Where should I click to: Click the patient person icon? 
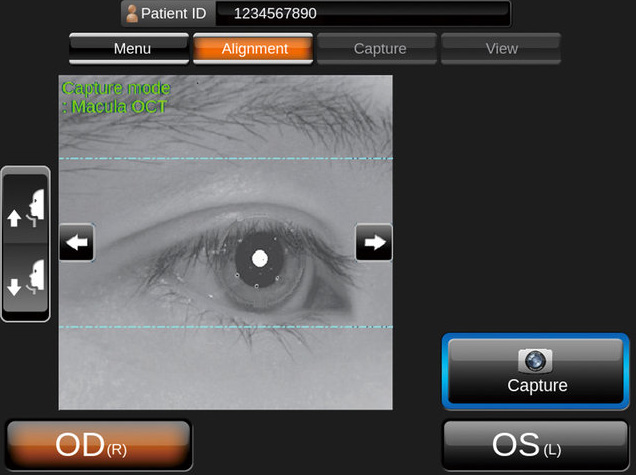point(131,14)
